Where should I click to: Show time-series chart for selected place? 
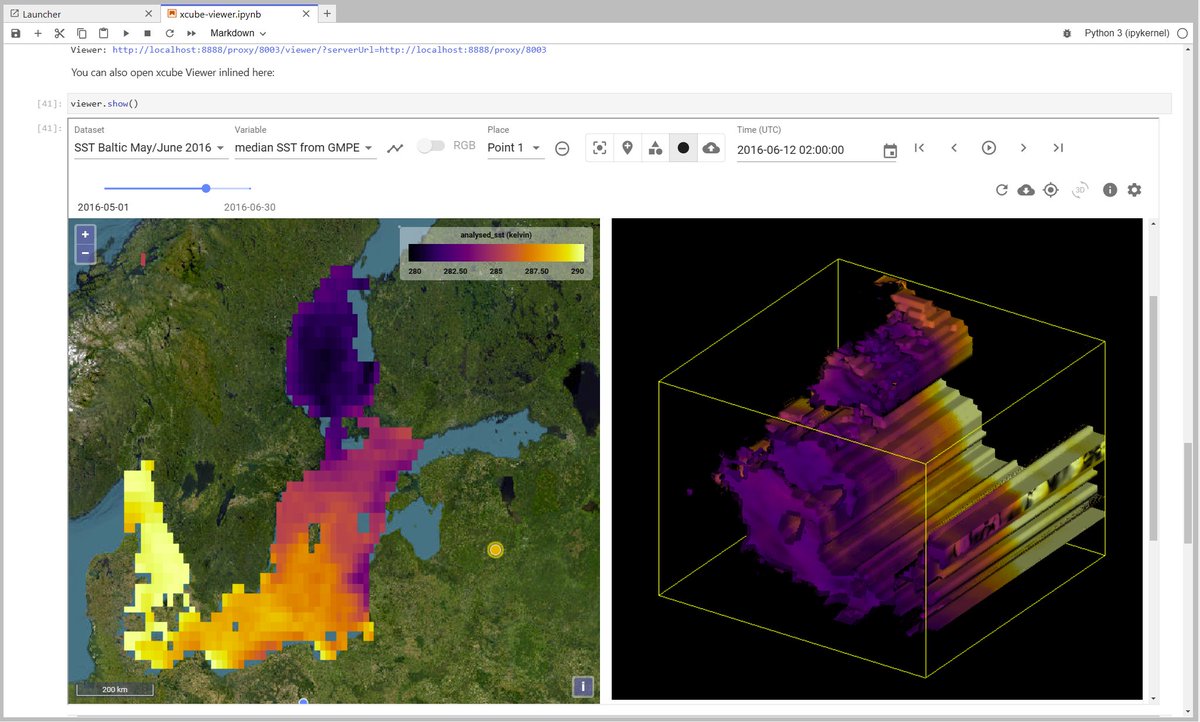395,147
